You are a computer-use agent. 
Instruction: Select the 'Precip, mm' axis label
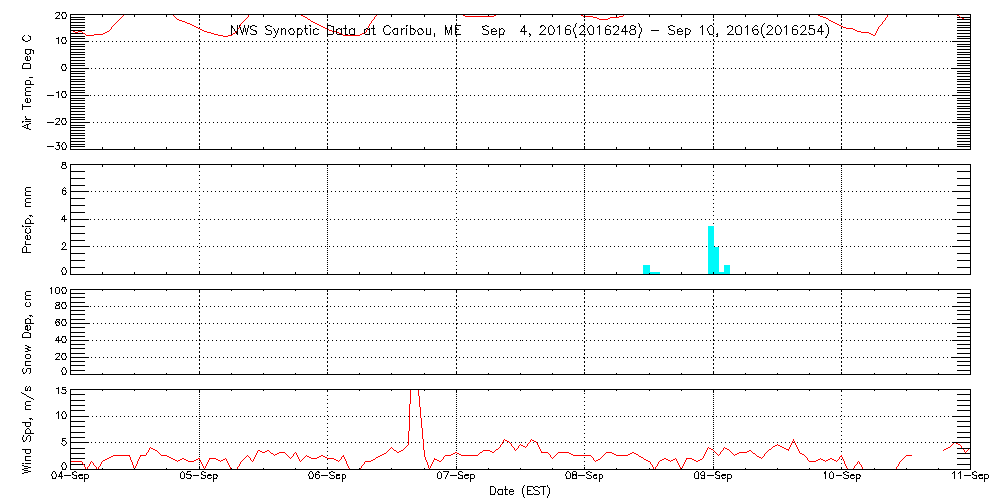pyautogui.click(x=28, y=219)
